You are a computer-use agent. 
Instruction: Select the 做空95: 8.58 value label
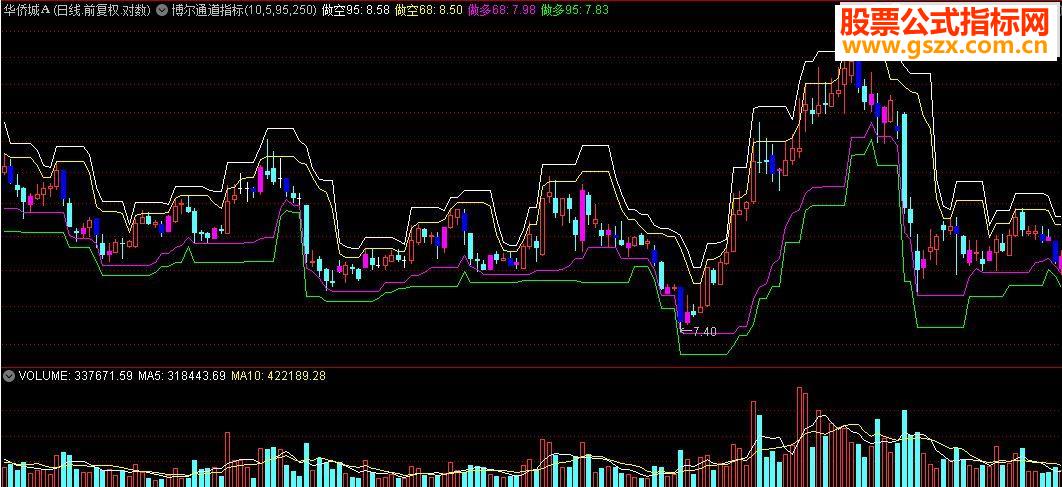[356, 10]
